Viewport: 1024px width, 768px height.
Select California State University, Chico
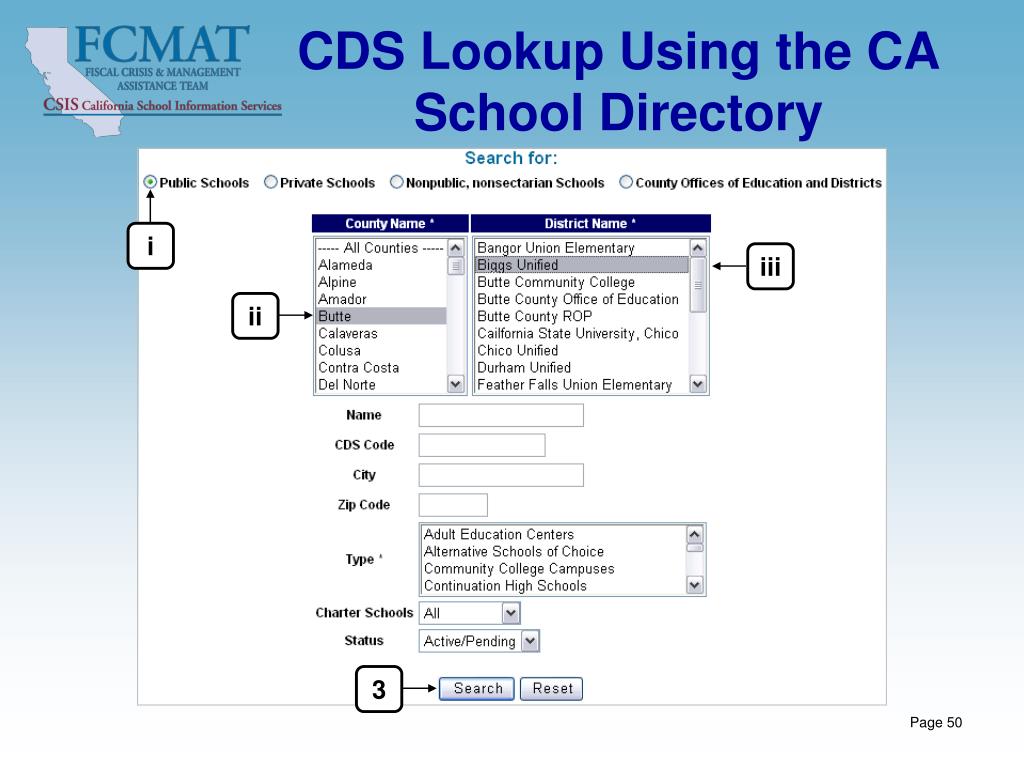coord(581,333)
